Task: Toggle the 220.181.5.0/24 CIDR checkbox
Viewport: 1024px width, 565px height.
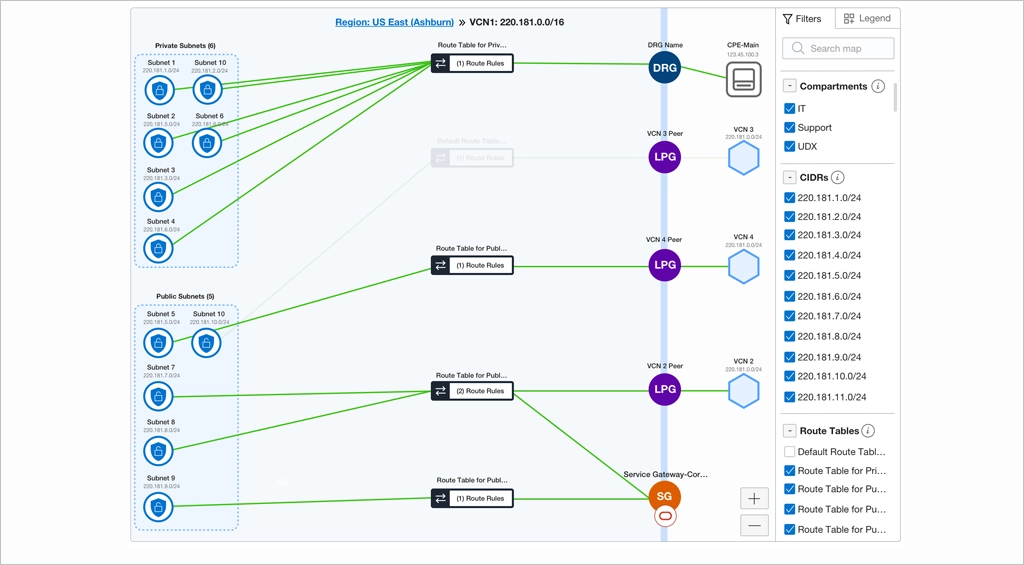Action: [x=790, y=276]
